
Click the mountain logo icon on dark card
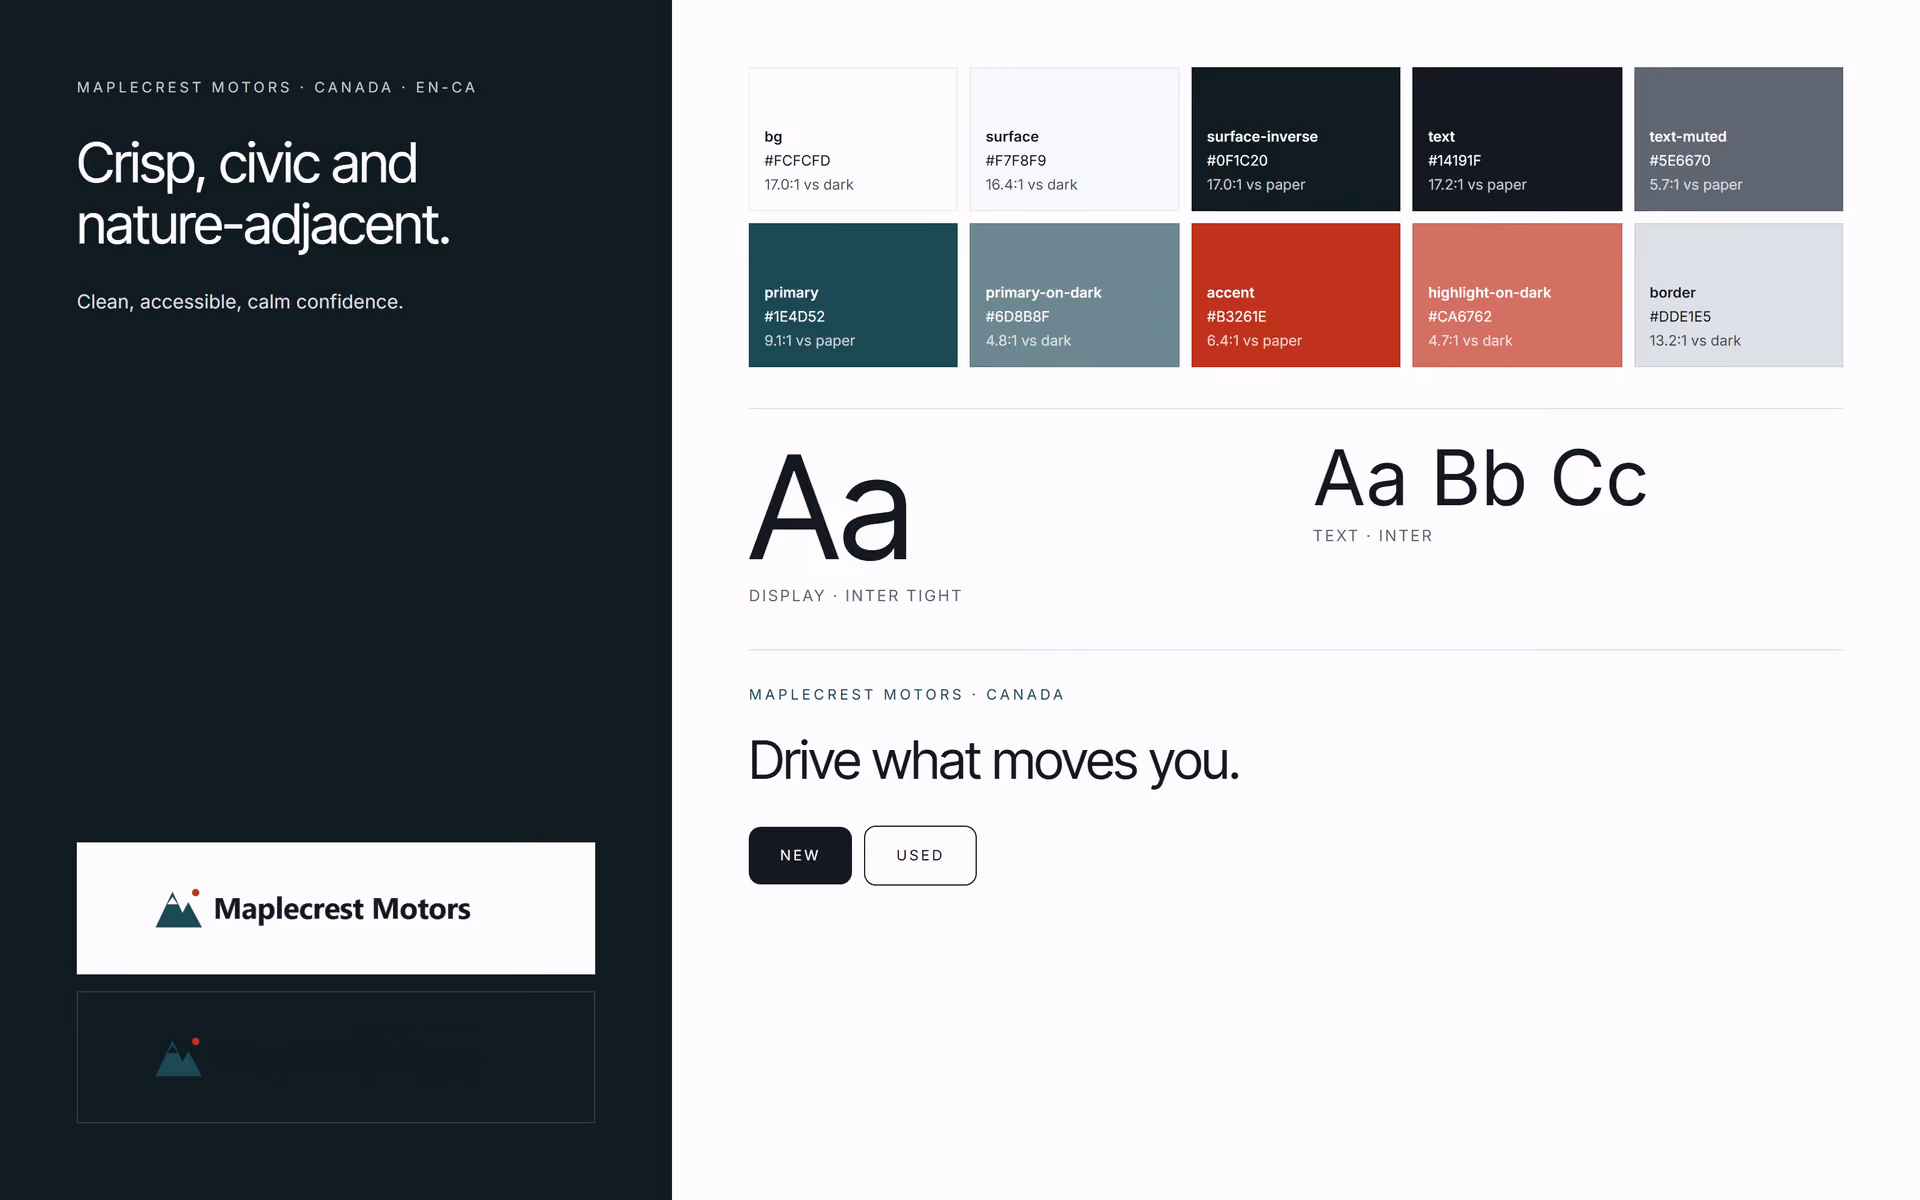tap(179, 1057)
